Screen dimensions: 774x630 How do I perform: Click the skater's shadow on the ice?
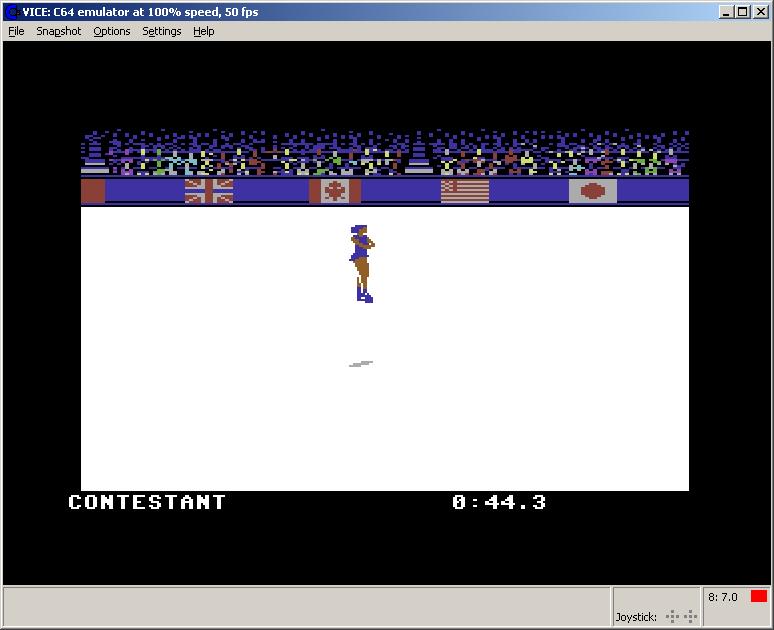(x=361, y=364)
